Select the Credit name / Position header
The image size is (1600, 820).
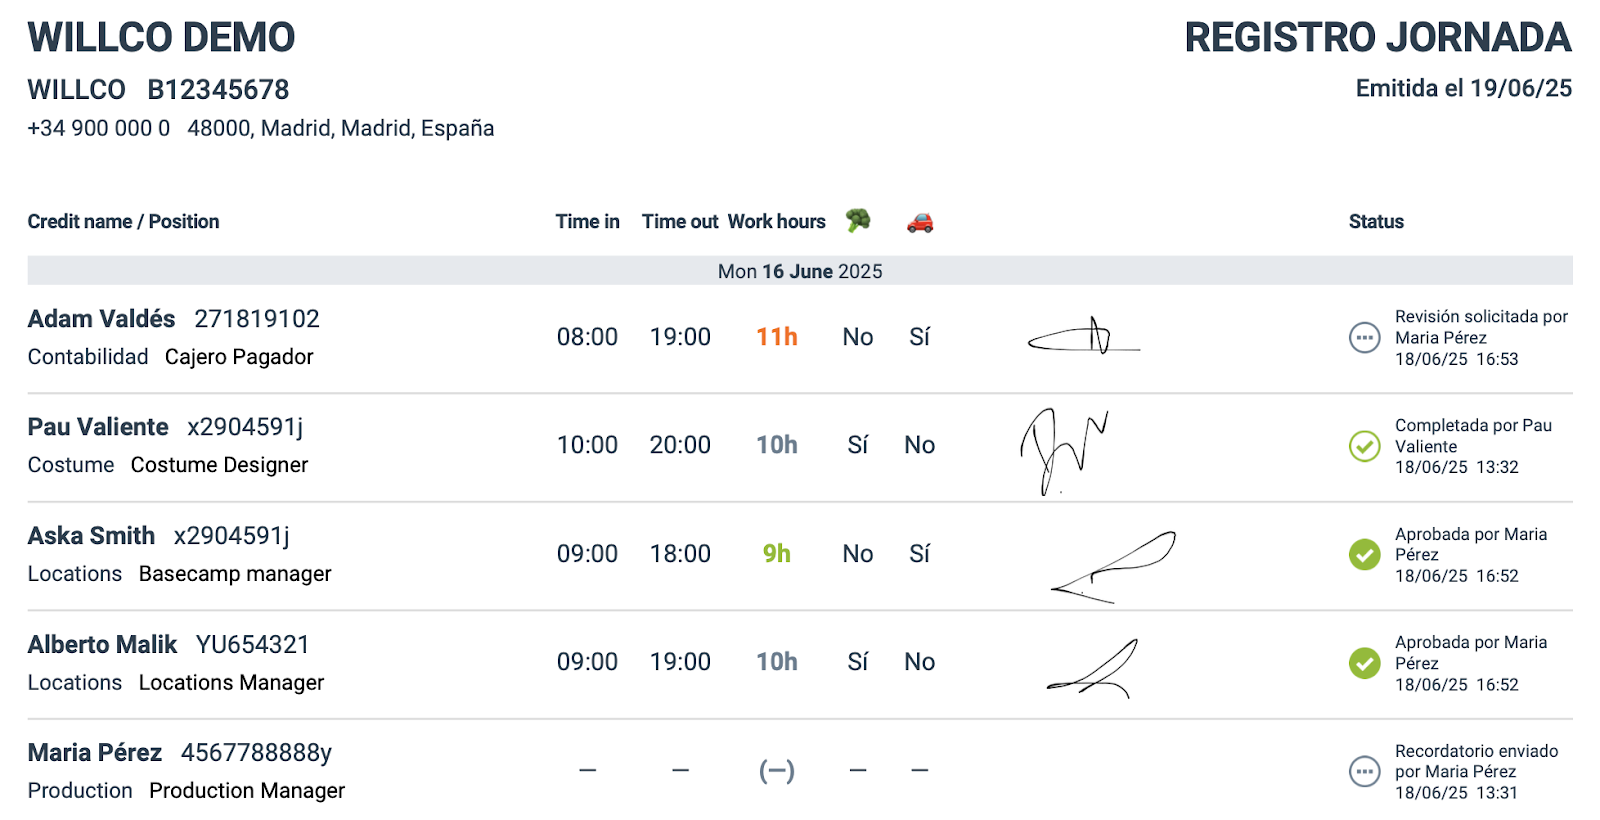[x=123, y=222]
